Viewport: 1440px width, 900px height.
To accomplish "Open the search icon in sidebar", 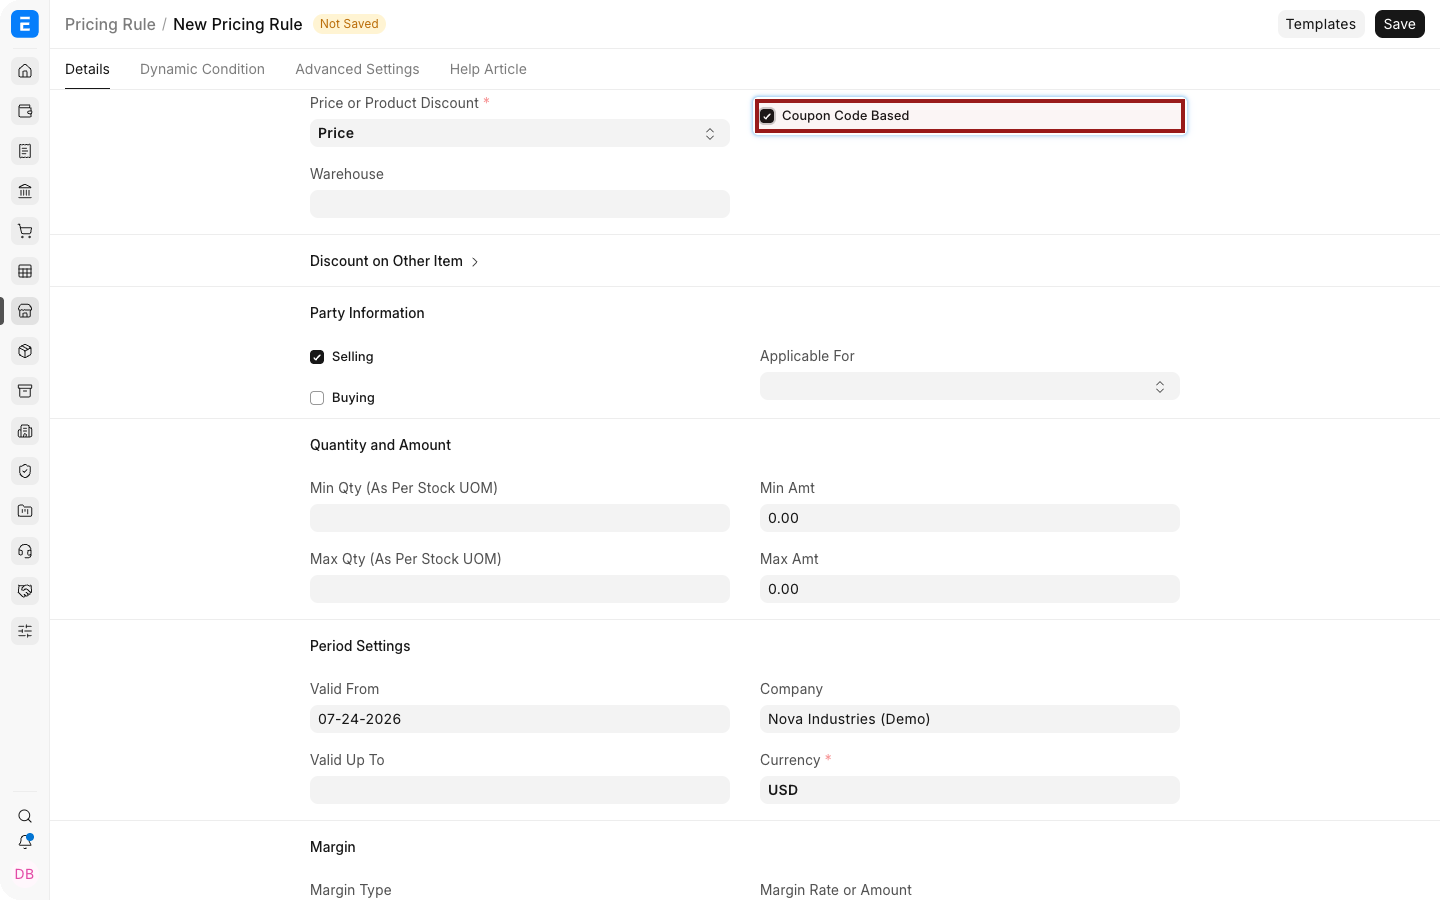I will coord(25,816).
